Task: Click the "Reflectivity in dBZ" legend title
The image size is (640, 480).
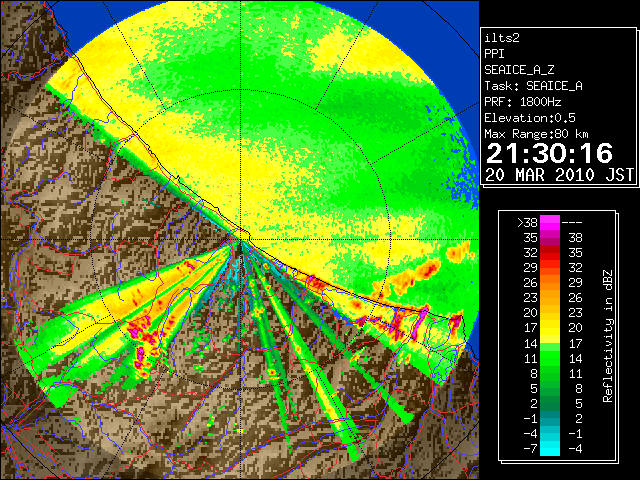Action: (608, 336)
